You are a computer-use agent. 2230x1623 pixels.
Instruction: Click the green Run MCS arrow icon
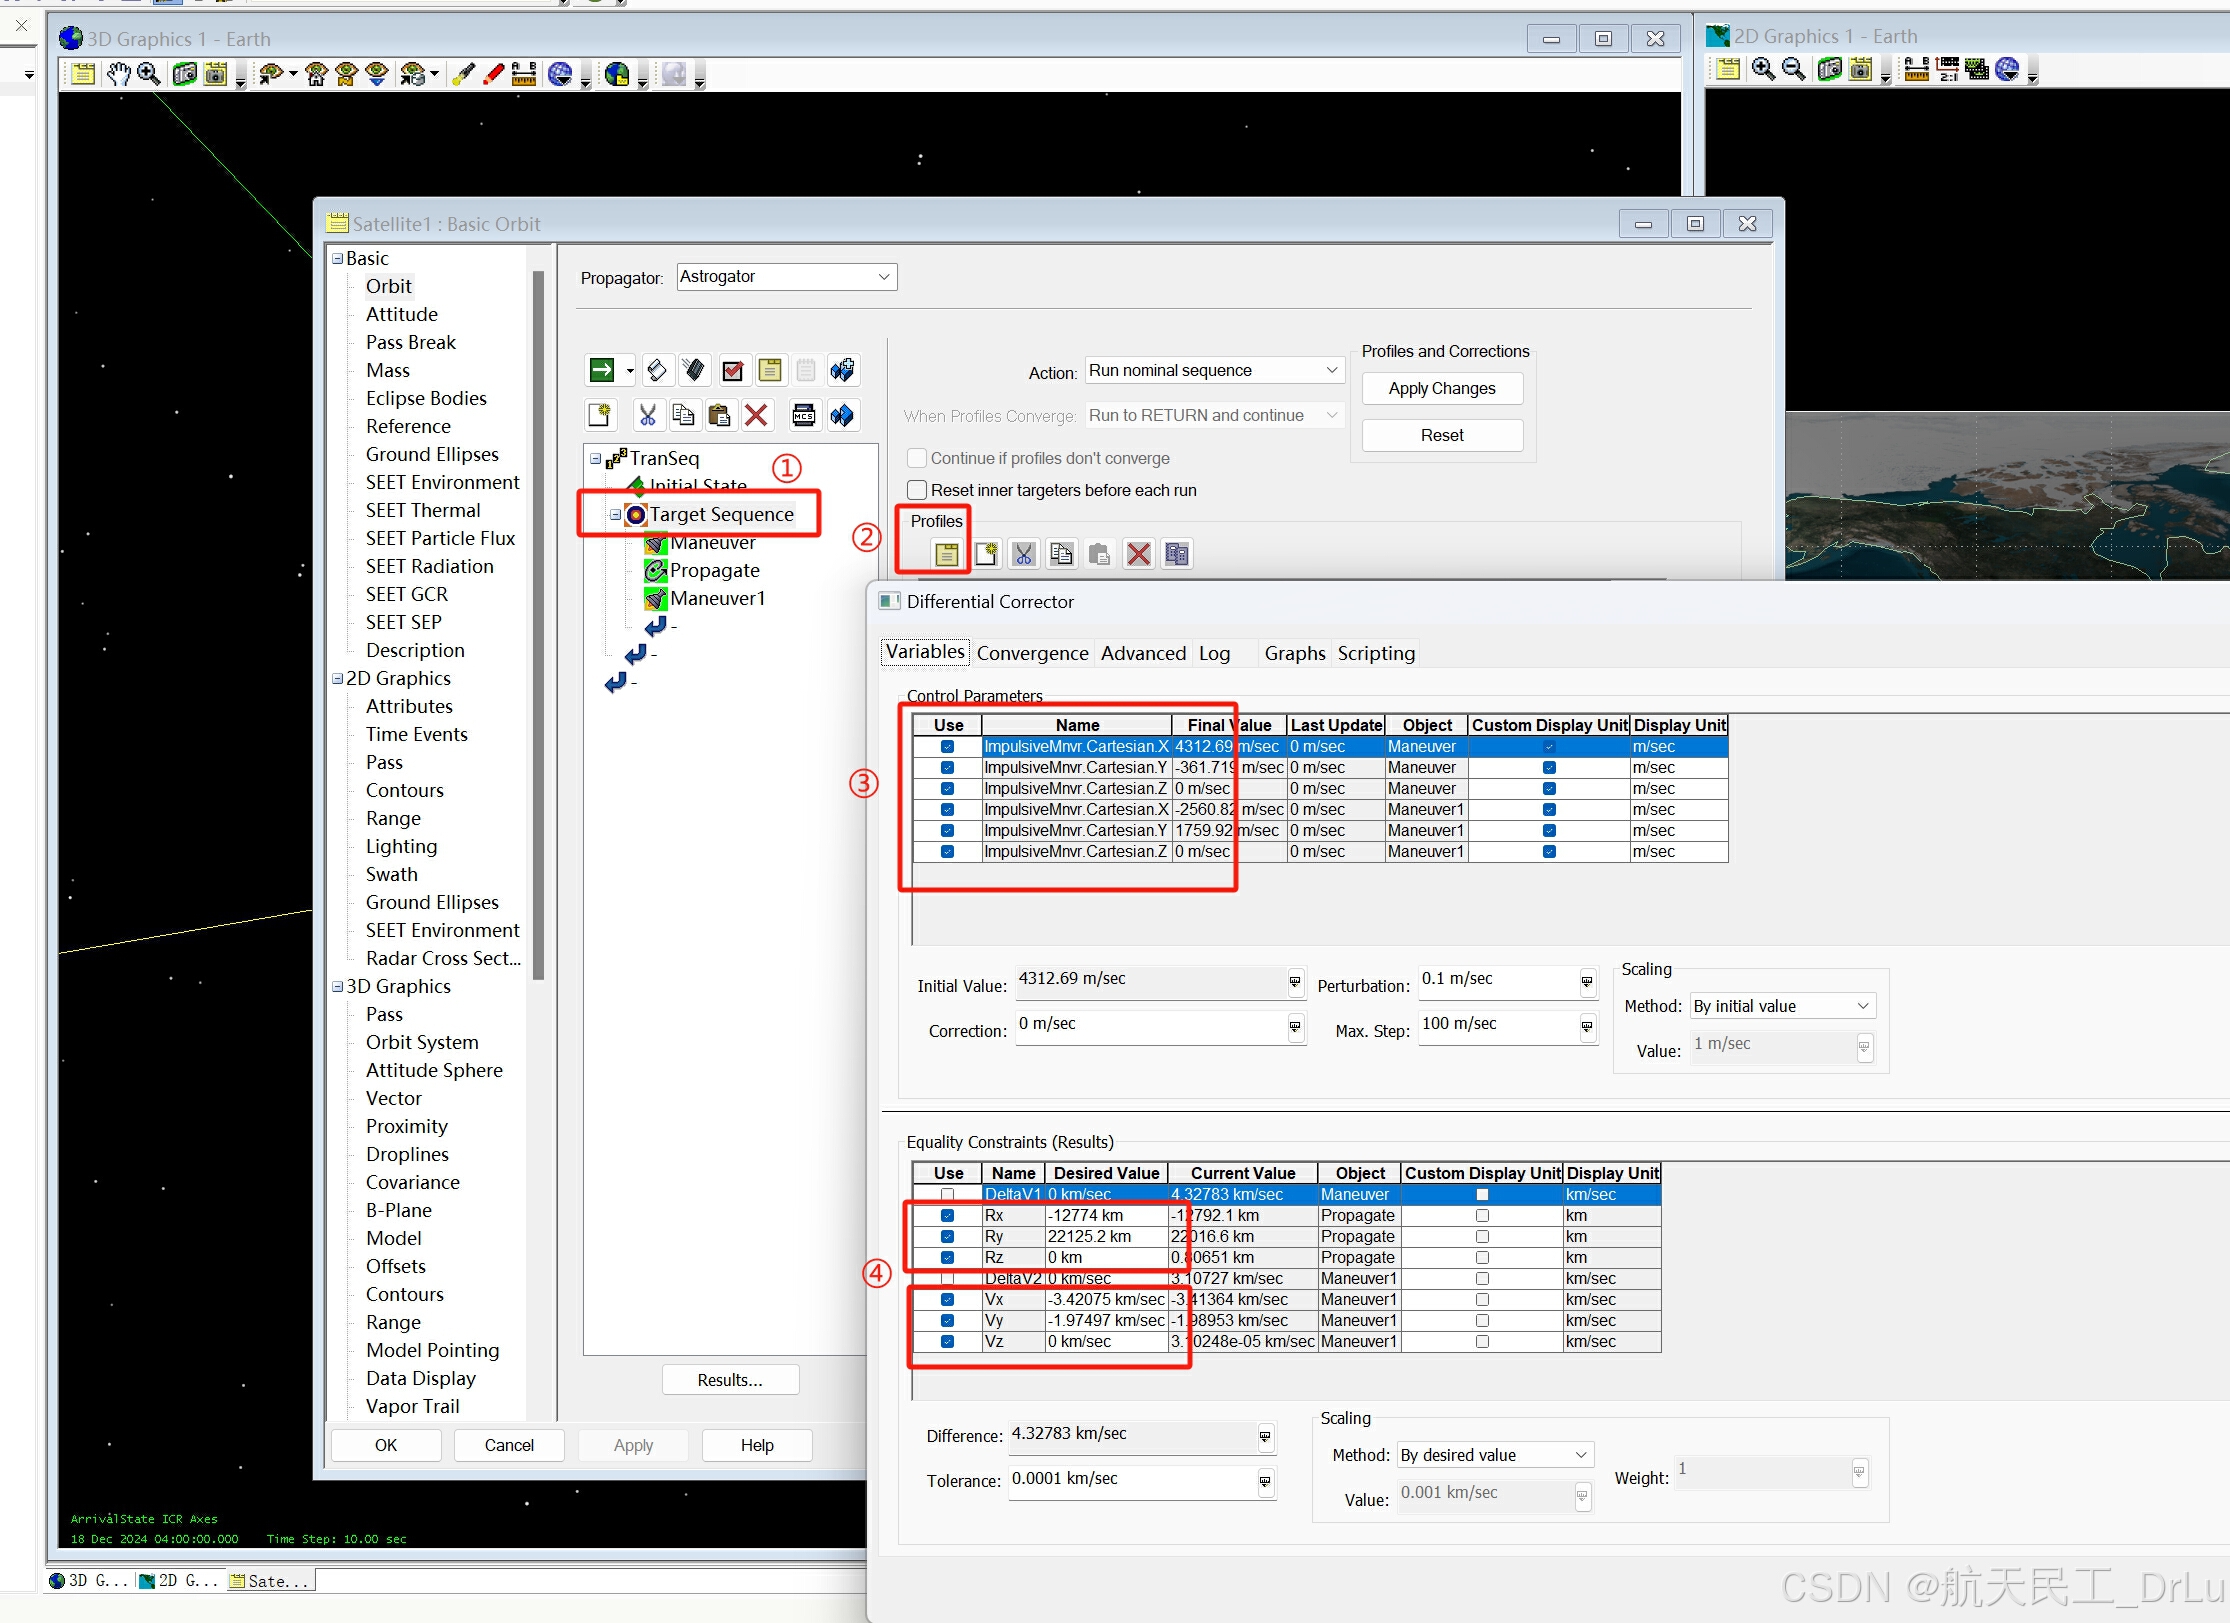coord(602,370)
